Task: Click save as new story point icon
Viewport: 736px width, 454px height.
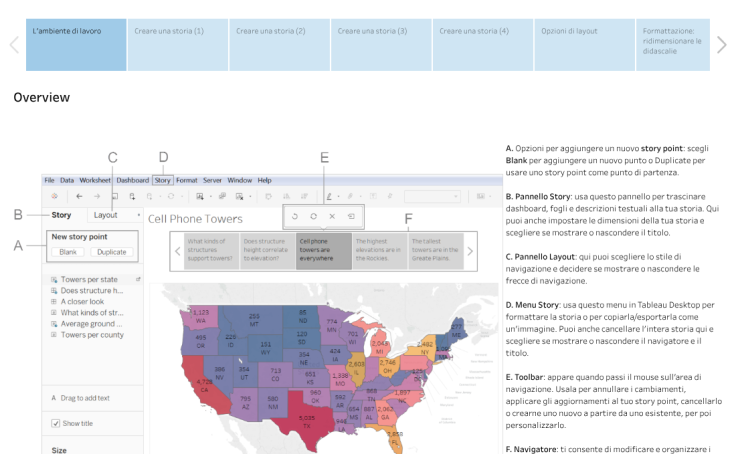Action: point(351,216)
